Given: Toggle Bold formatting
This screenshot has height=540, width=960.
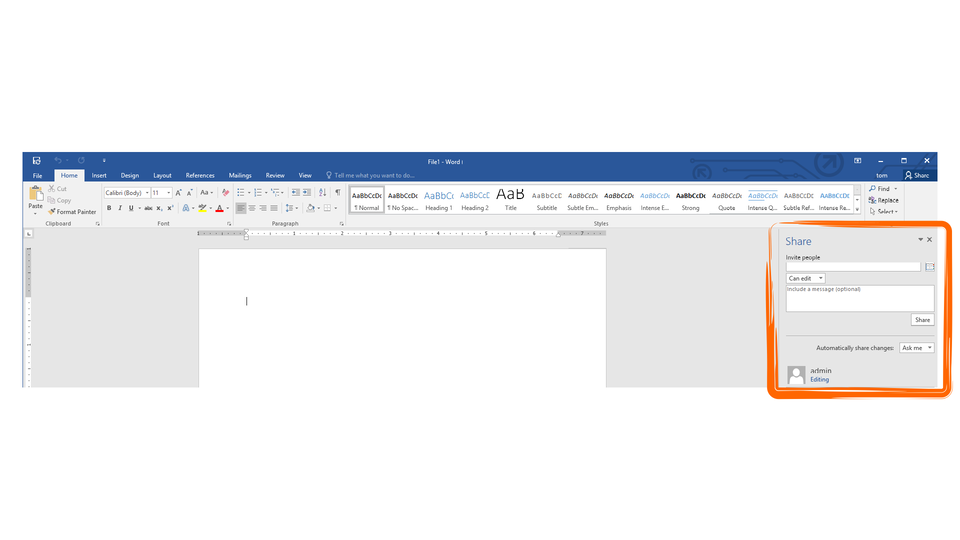Looking at the screenshot, I should [109, 208].
